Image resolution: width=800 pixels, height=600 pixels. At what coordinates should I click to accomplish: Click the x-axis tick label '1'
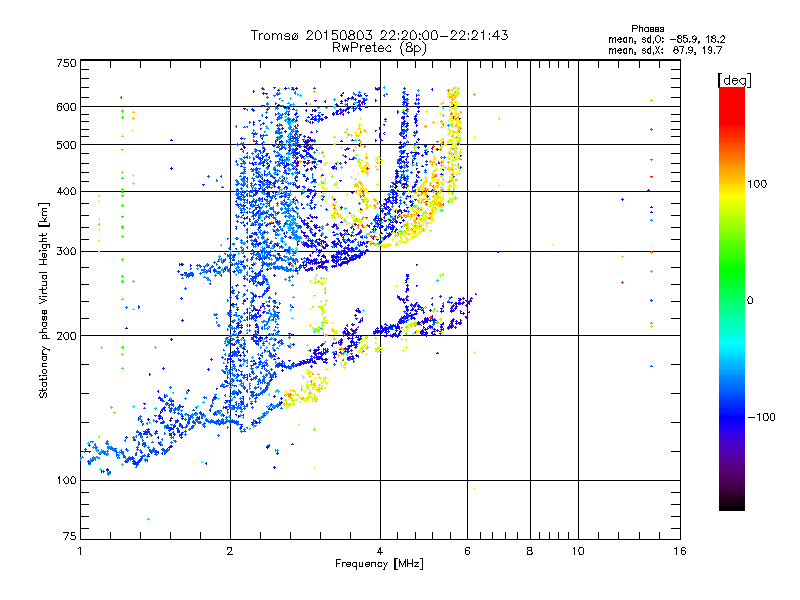[80, 551]
